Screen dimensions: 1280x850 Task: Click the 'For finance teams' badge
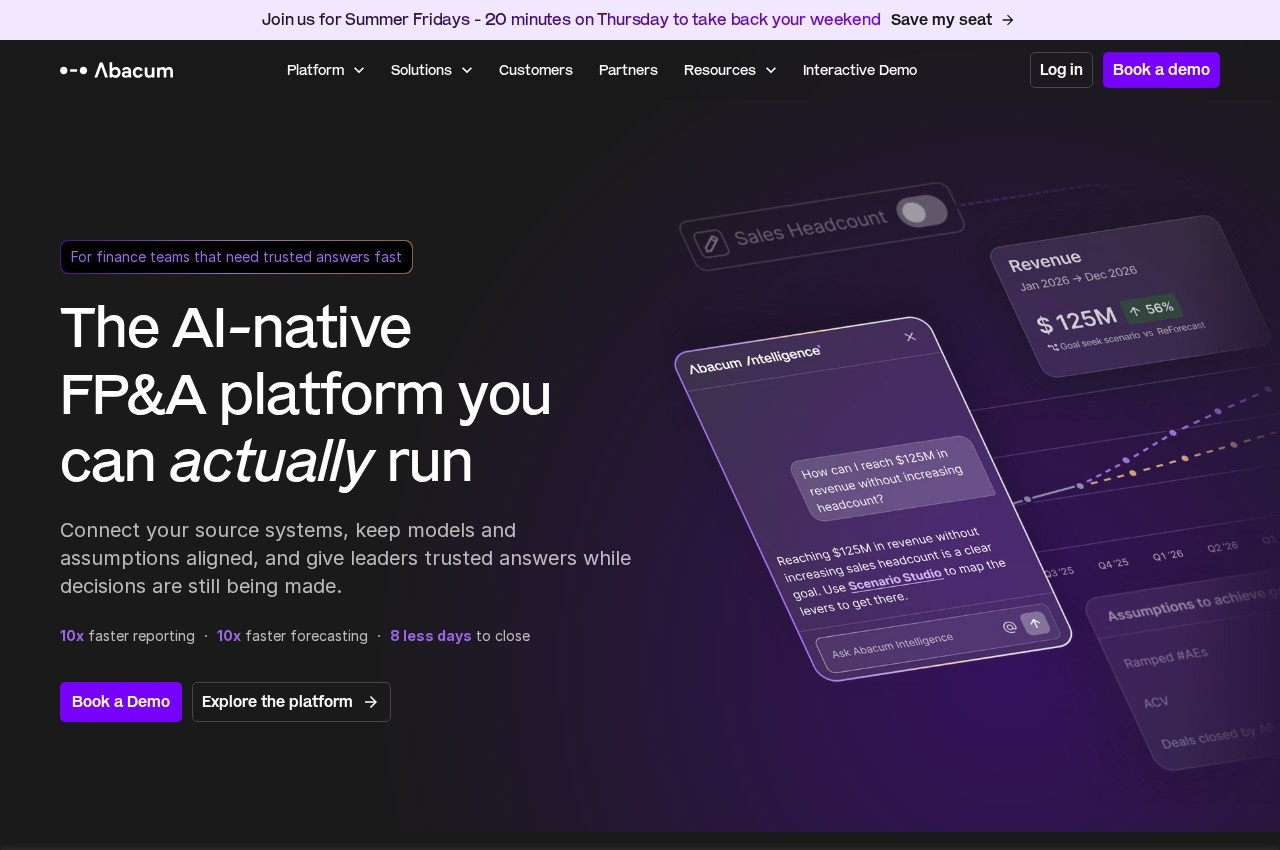click(x=236, y=257)
